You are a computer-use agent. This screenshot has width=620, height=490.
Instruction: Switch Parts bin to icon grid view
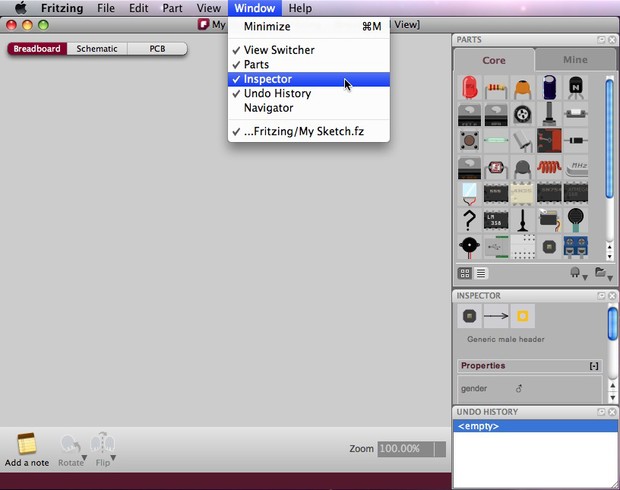click(x=465, y=273)
